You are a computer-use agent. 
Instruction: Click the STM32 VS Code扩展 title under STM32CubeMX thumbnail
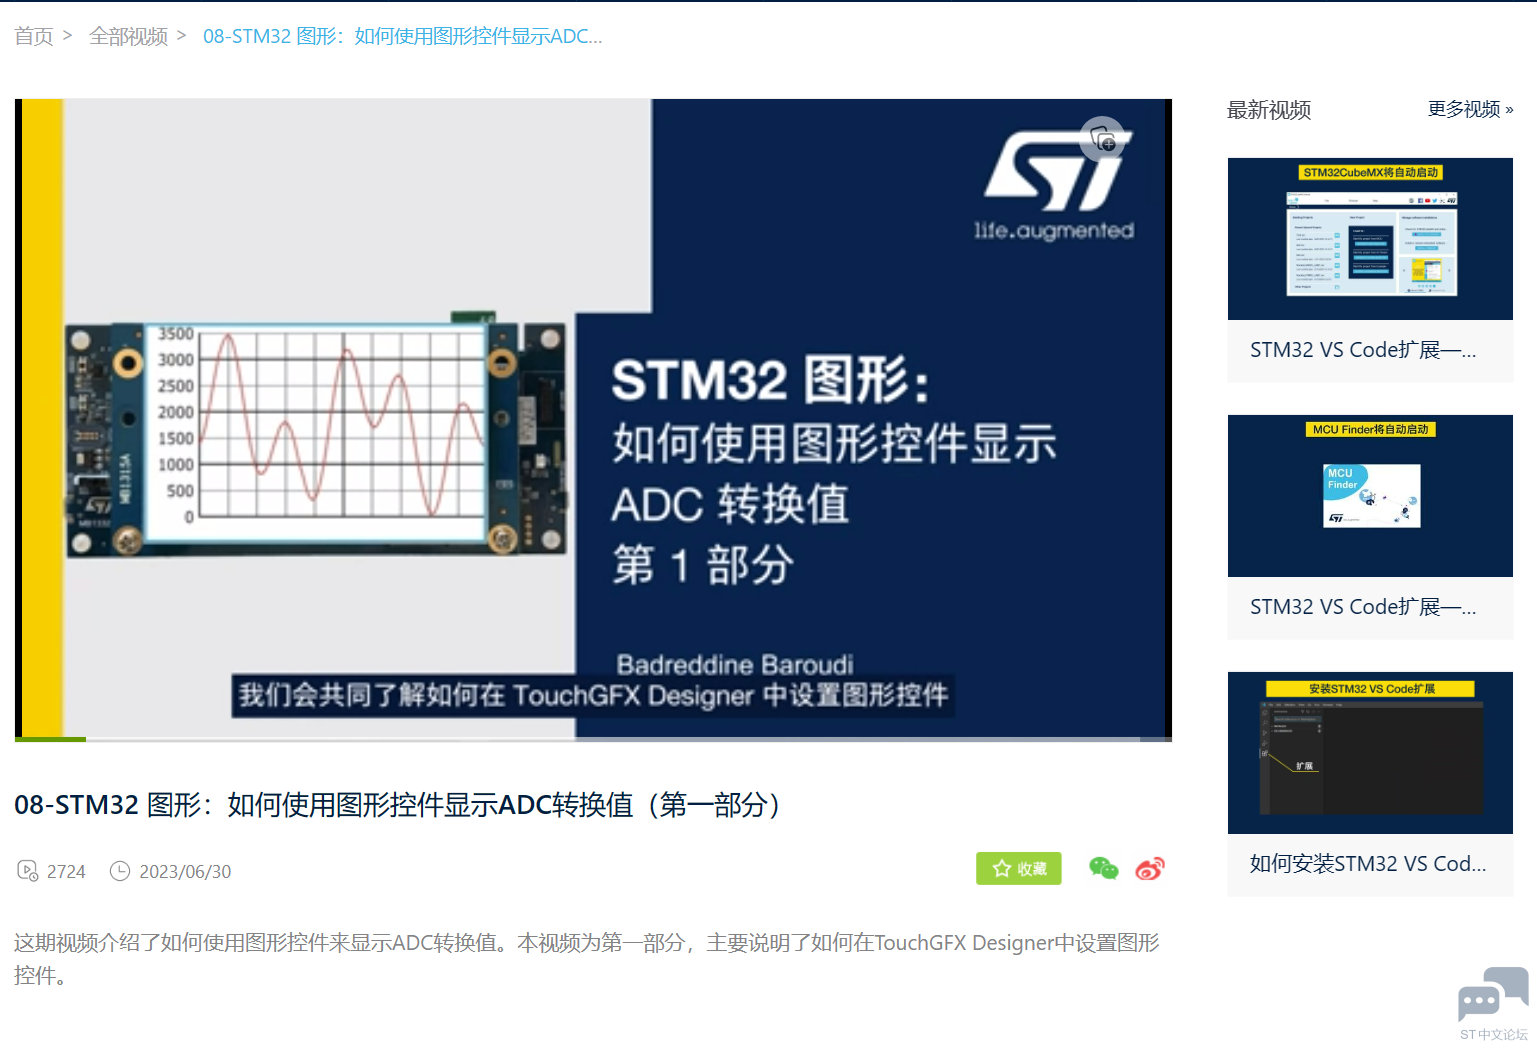point(1363,350)
